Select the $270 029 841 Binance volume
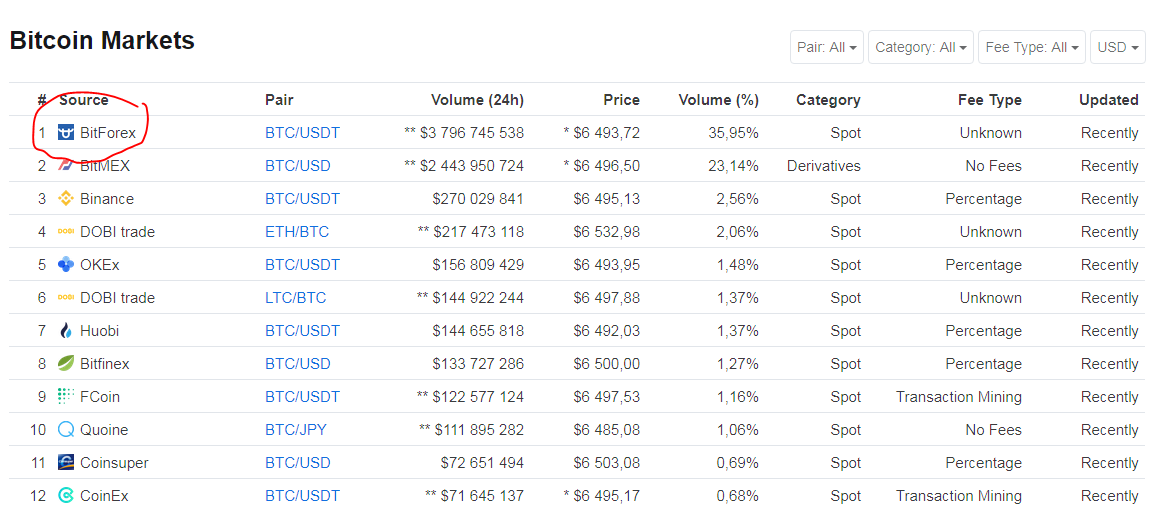 [478, 199]
